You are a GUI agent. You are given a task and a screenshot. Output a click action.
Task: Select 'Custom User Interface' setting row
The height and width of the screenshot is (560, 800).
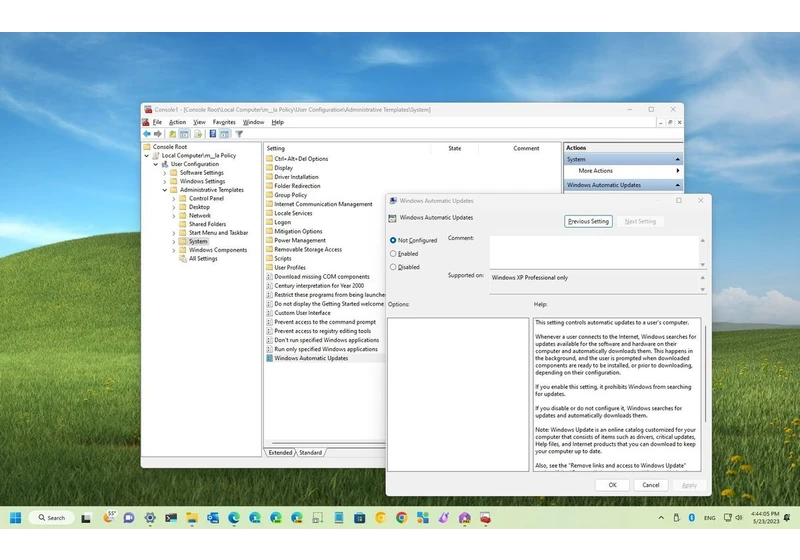302,313
